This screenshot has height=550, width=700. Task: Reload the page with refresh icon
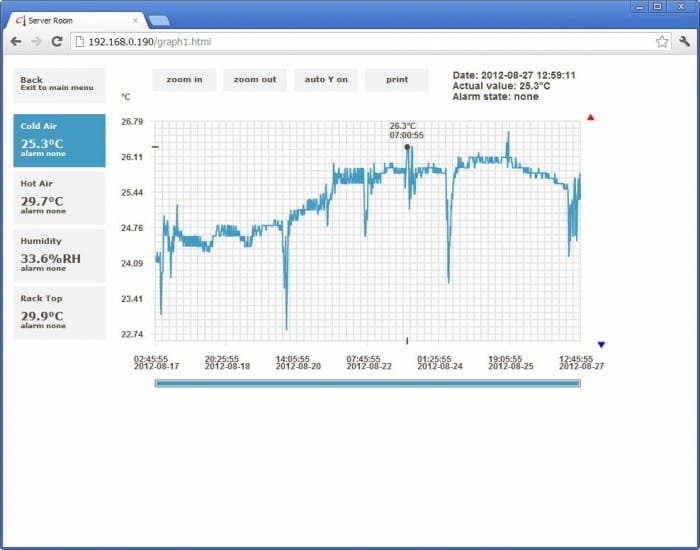57,42
